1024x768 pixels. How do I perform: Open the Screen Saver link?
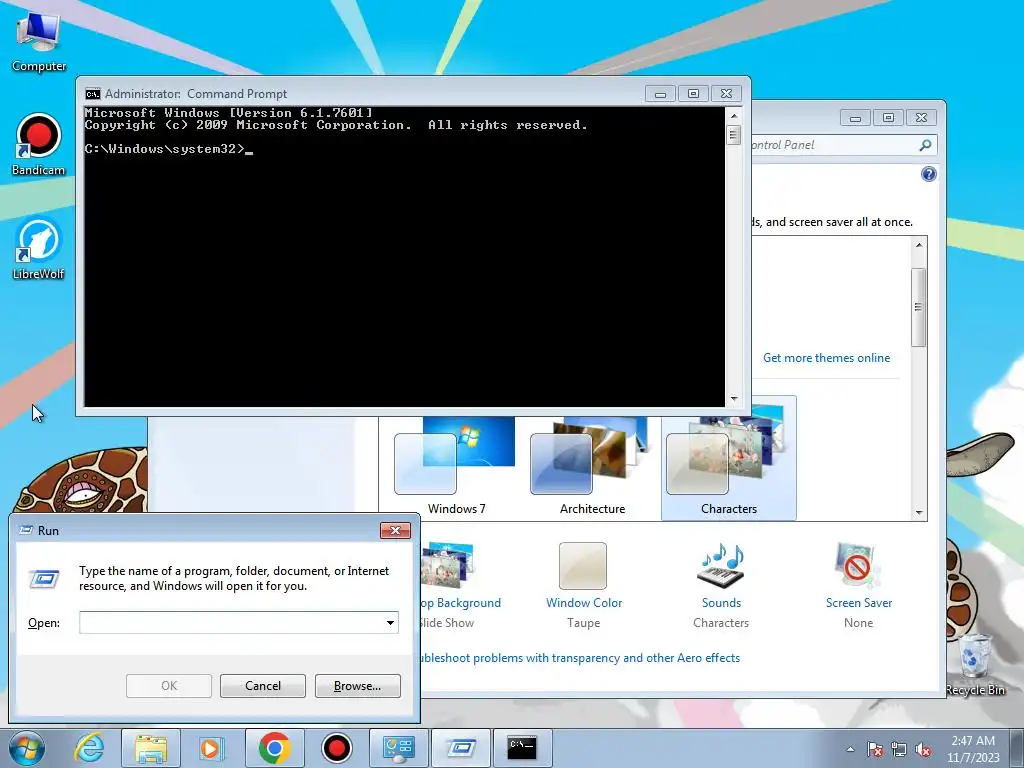click(x=859, y=603)
